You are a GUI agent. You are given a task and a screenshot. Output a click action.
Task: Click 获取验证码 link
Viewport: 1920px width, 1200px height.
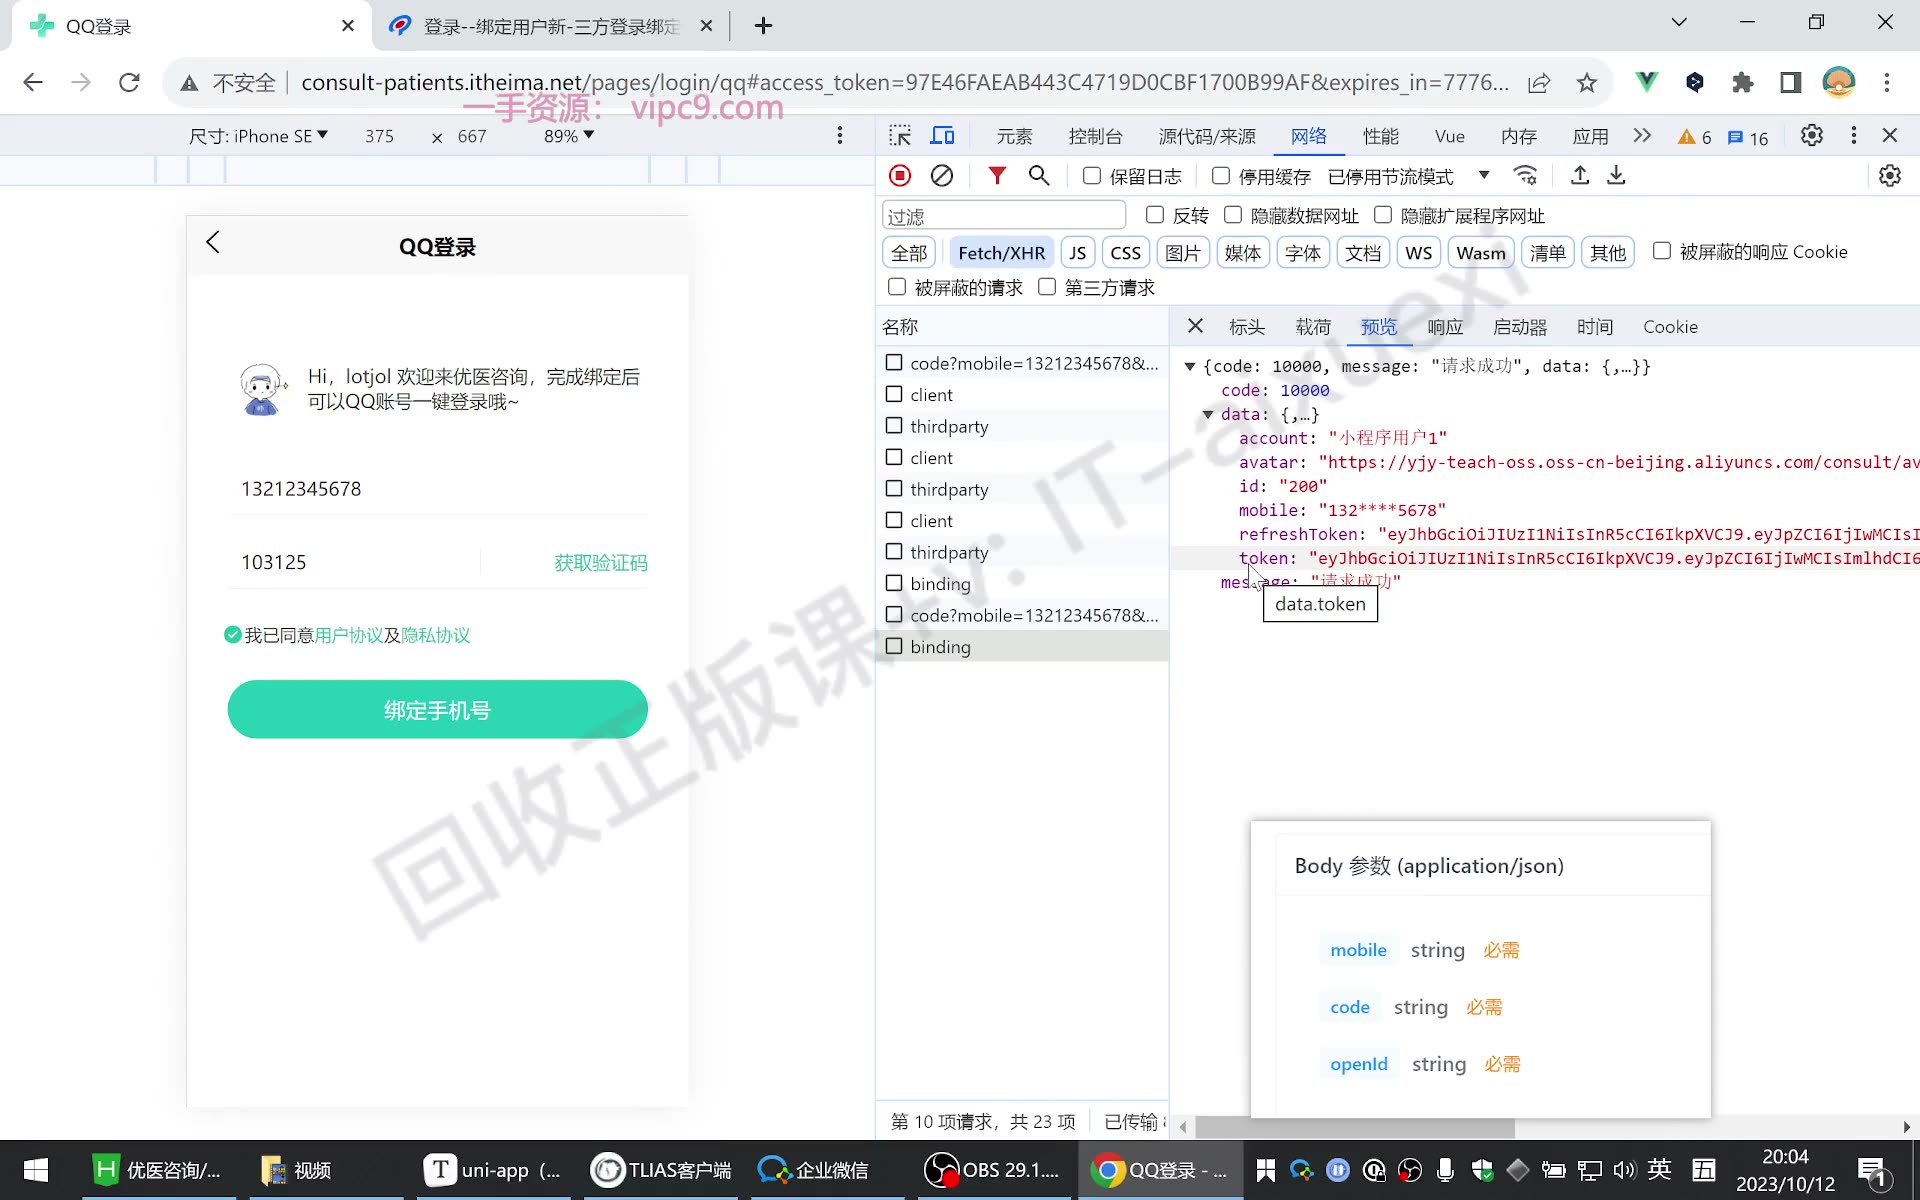601,563
